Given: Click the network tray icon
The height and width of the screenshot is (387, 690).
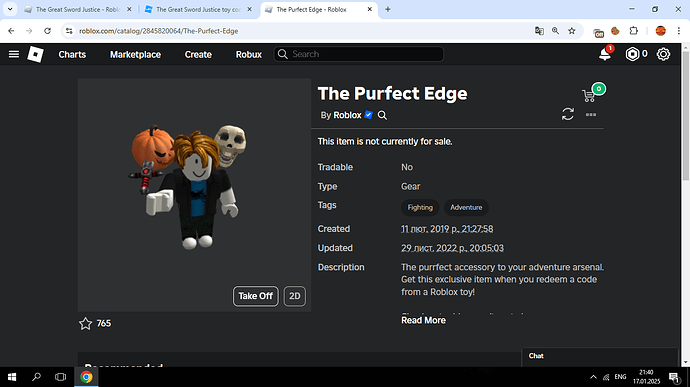Looking at the screenshot, I should [x=606, y=377].
